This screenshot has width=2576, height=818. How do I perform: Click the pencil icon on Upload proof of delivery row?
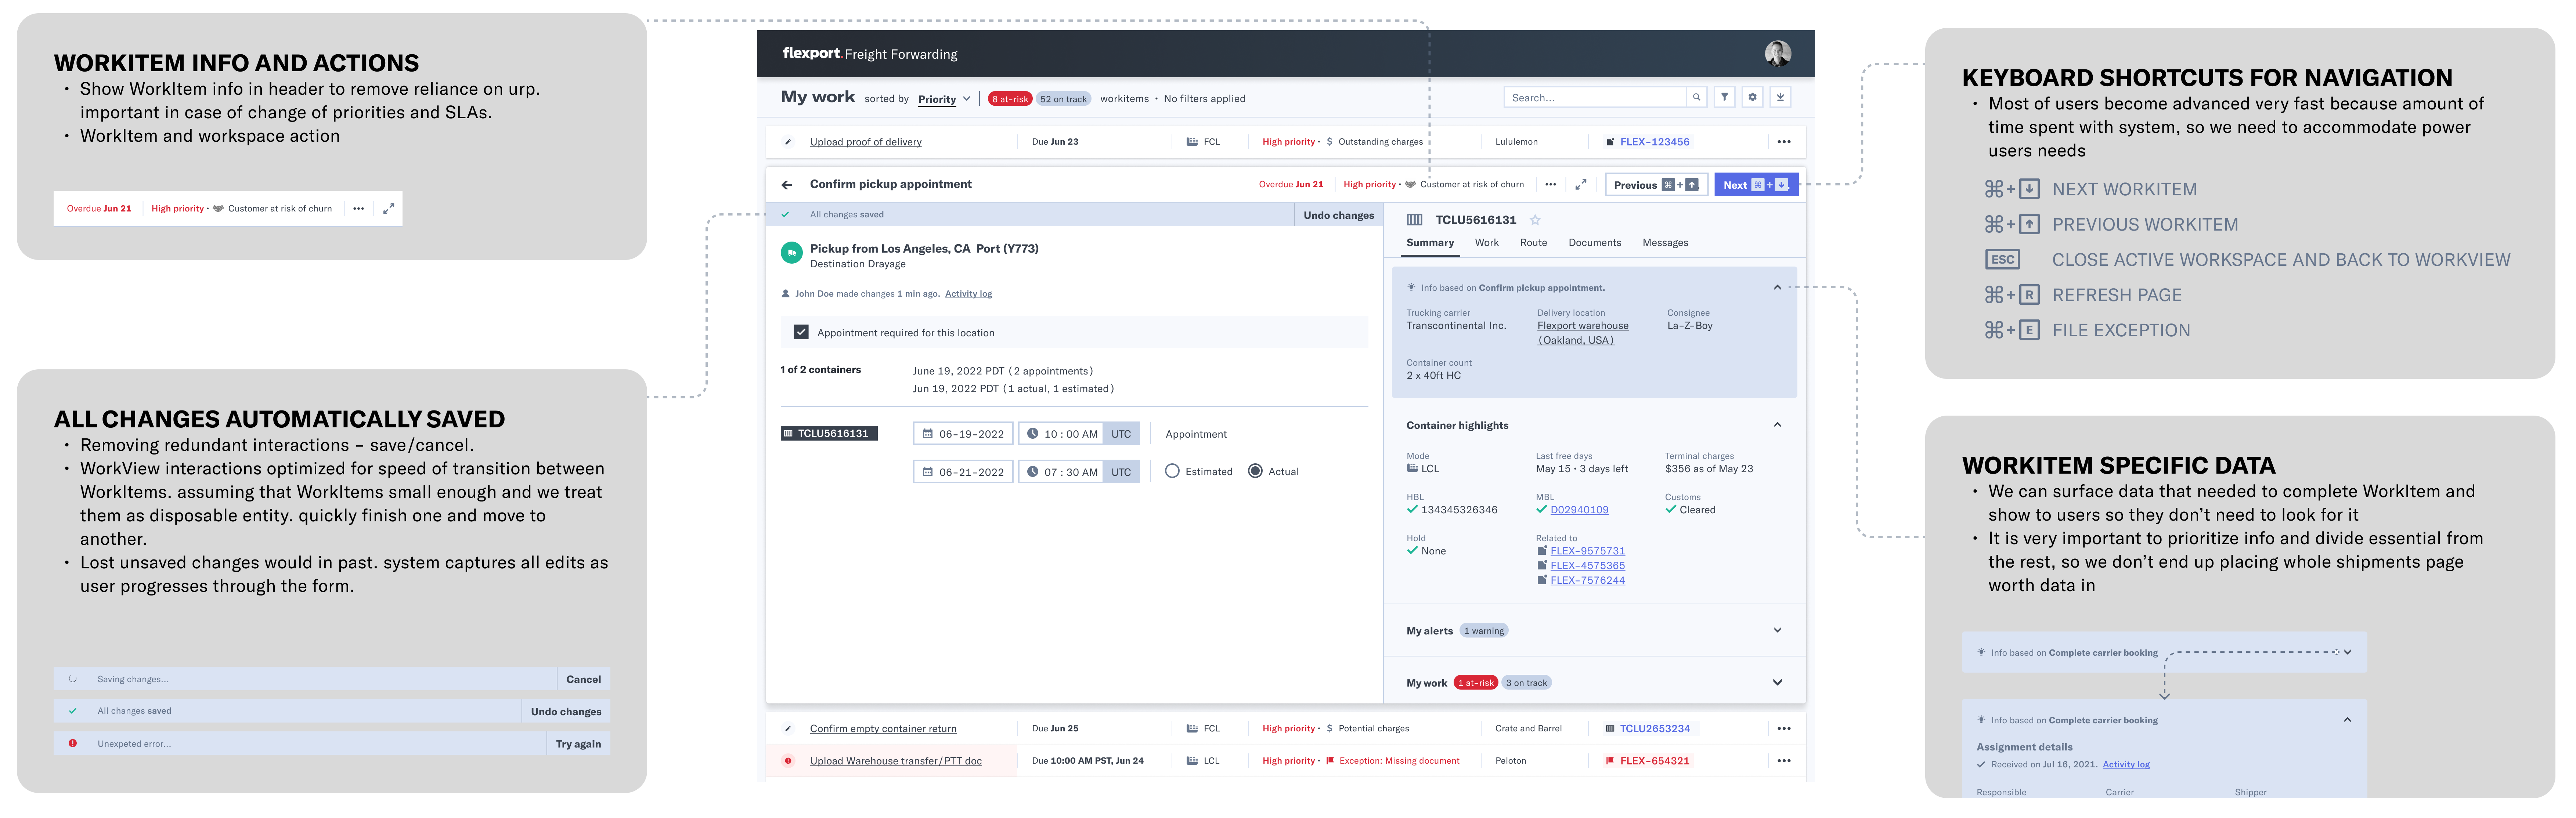point(788,142)
